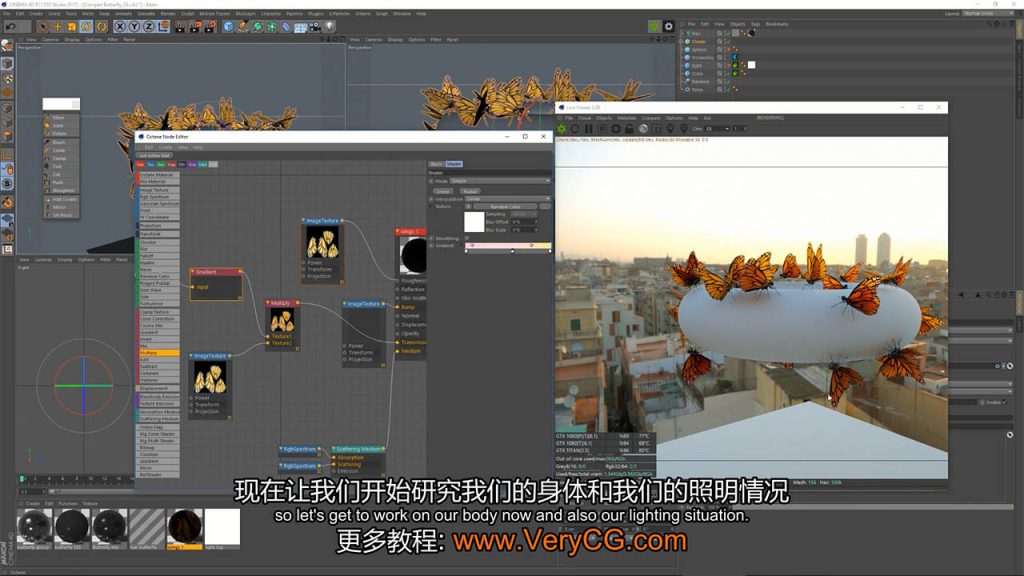Image resolution: width=1024 pixels, height=576 pixels.
Task: Collapse the Multiply node triangle
Action: pos(268,303)
